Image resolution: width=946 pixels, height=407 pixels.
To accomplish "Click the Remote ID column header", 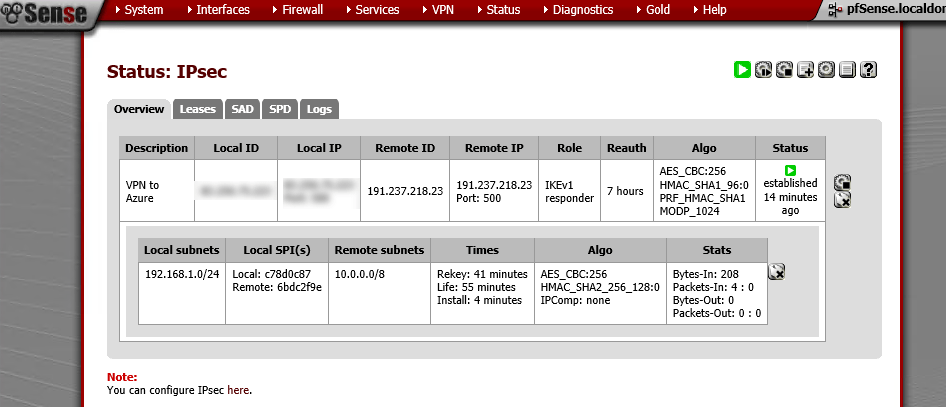I will pyautogui.click(x=405, y=148).
